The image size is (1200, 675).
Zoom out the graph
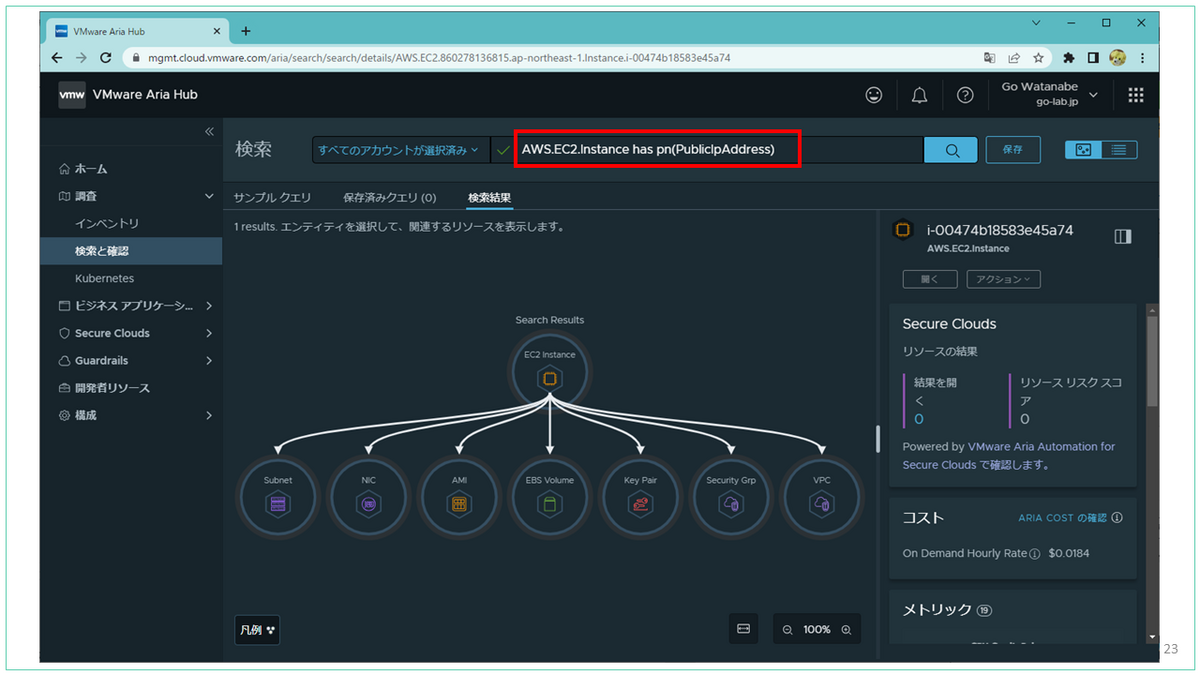787,630
